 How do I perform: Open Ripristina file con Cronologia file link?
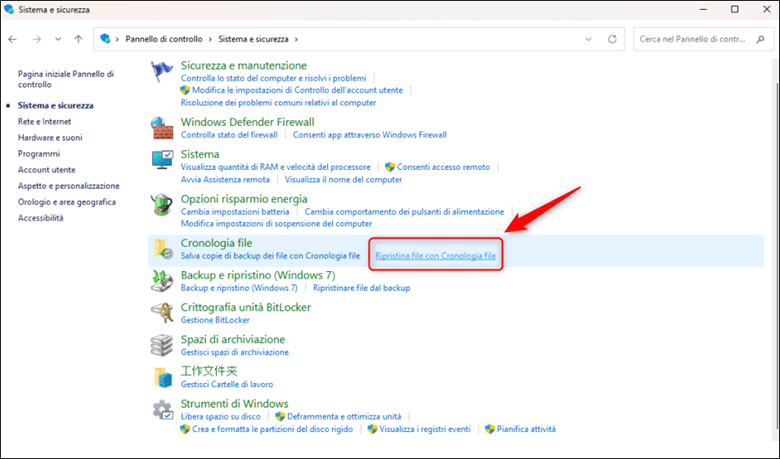[x=435, y=256]
